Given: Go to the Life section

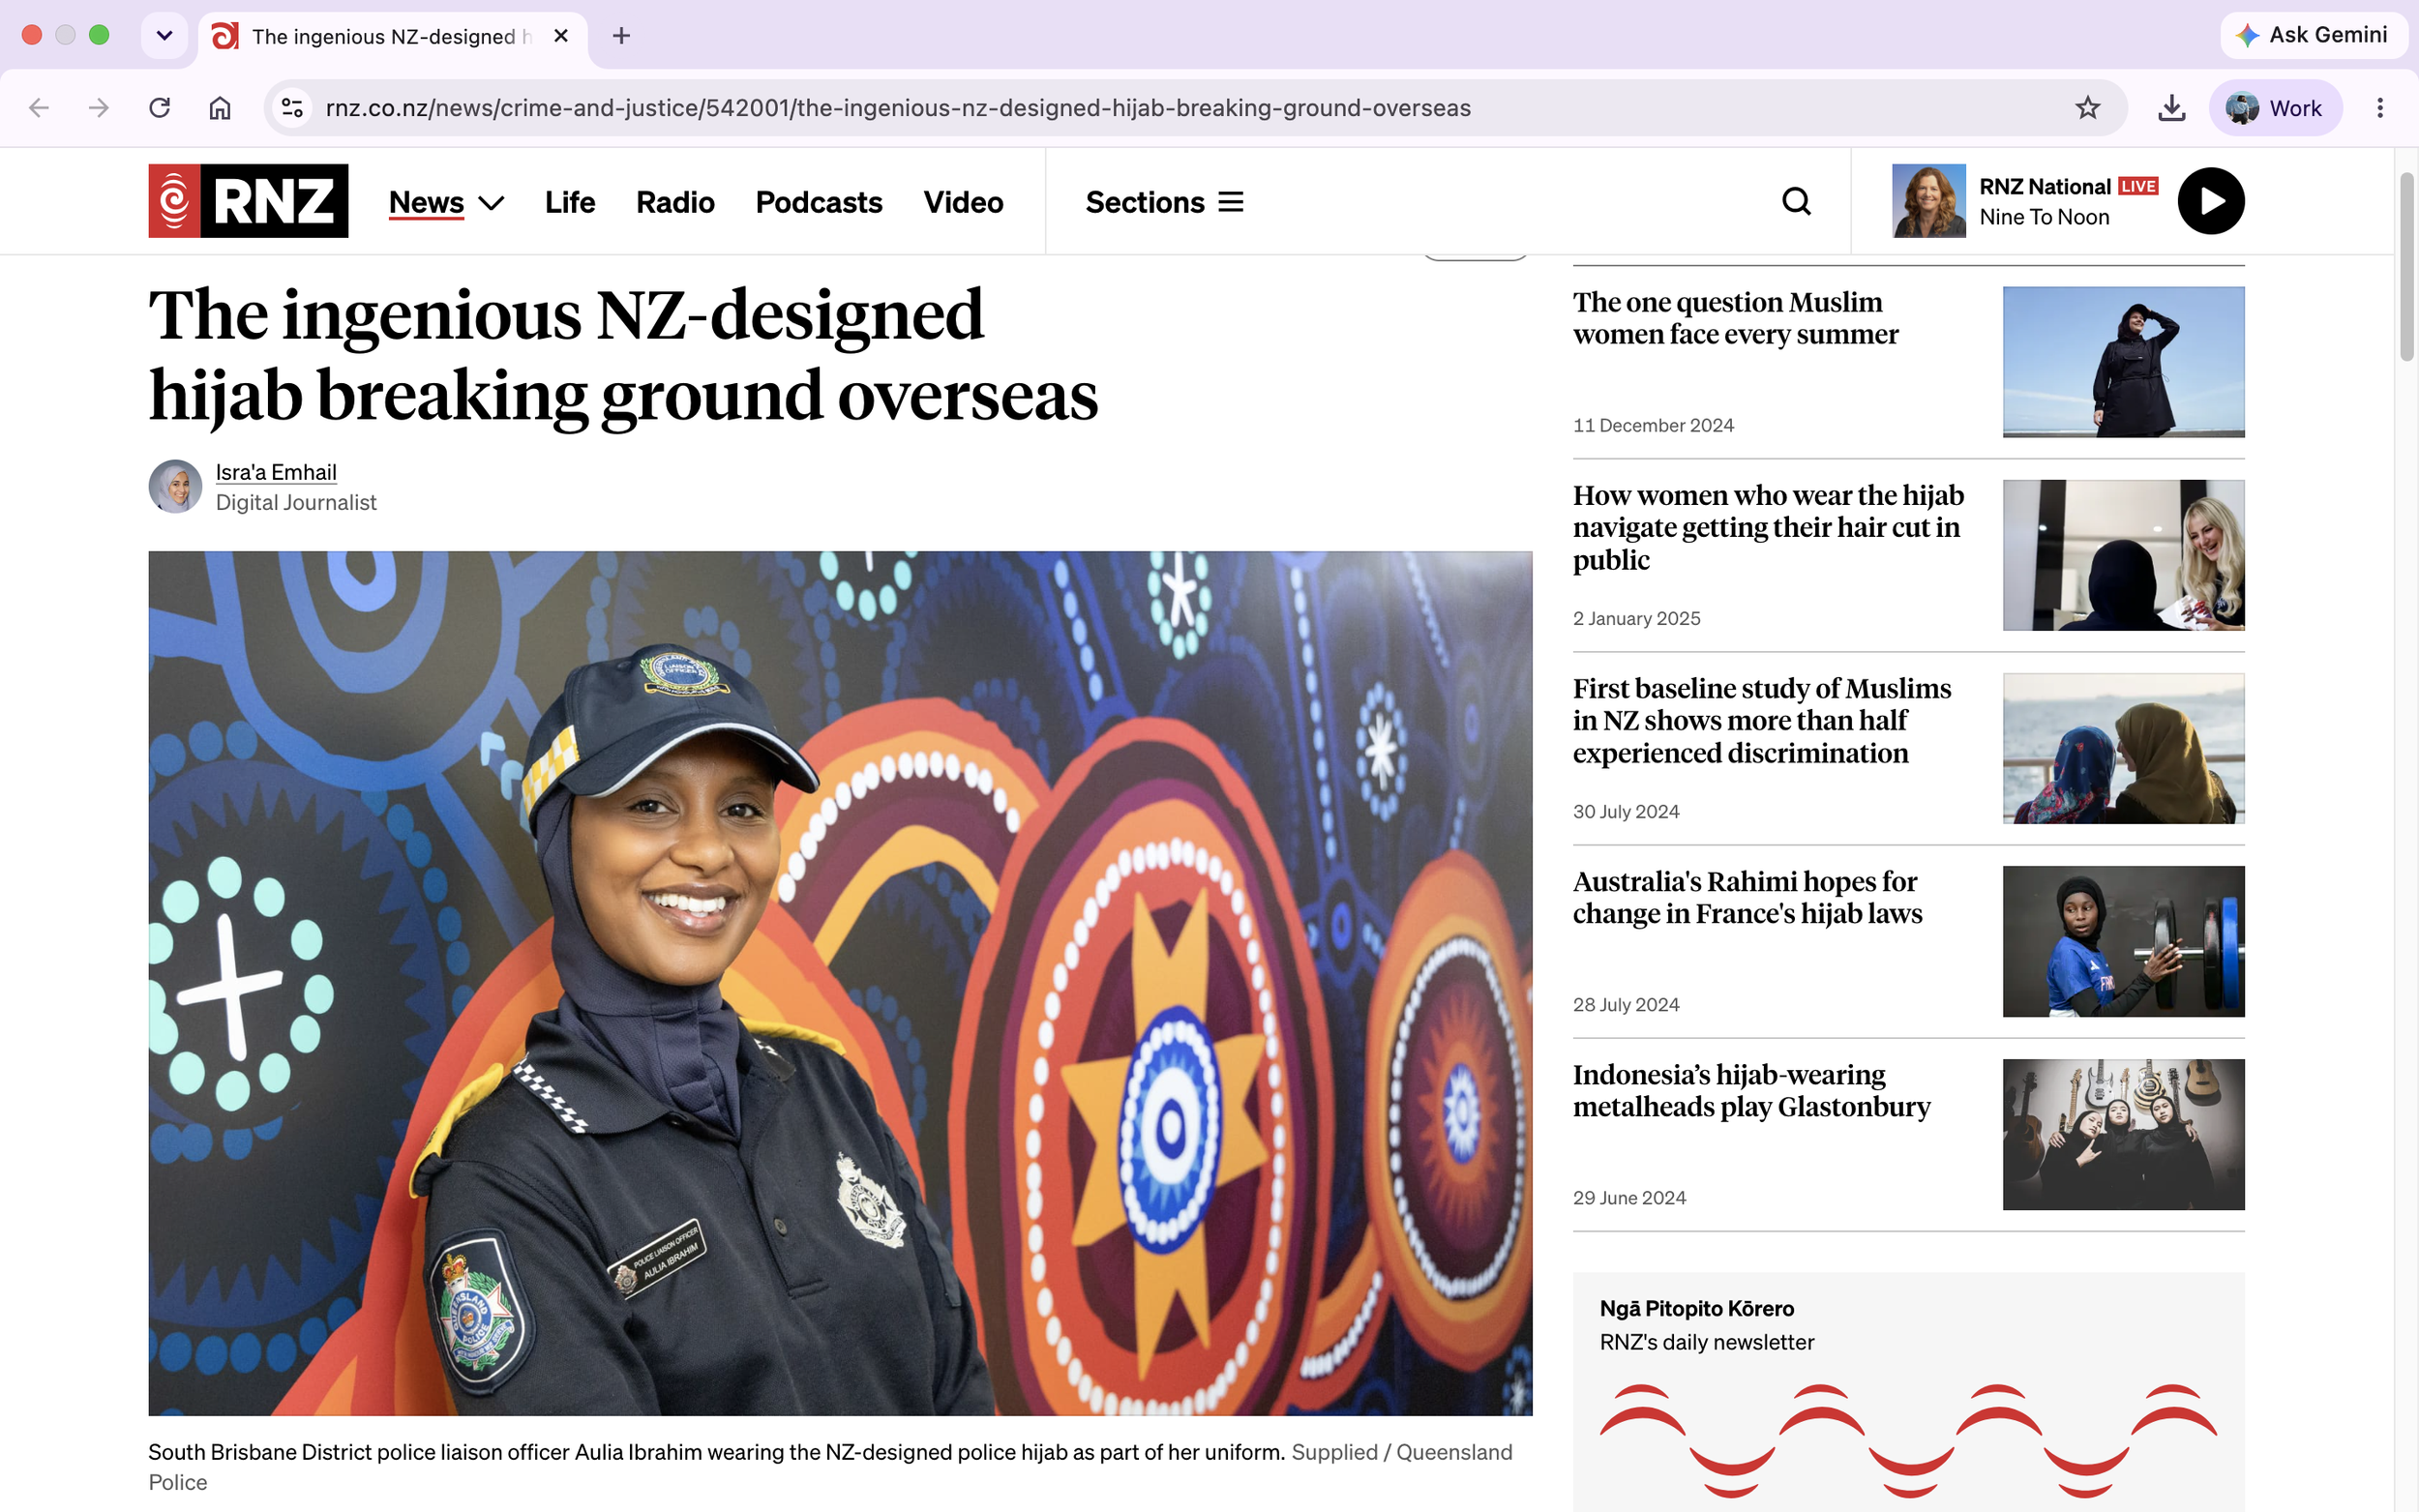Looking at the screenshot, I should pyautogui.click(x=570, y=202).
